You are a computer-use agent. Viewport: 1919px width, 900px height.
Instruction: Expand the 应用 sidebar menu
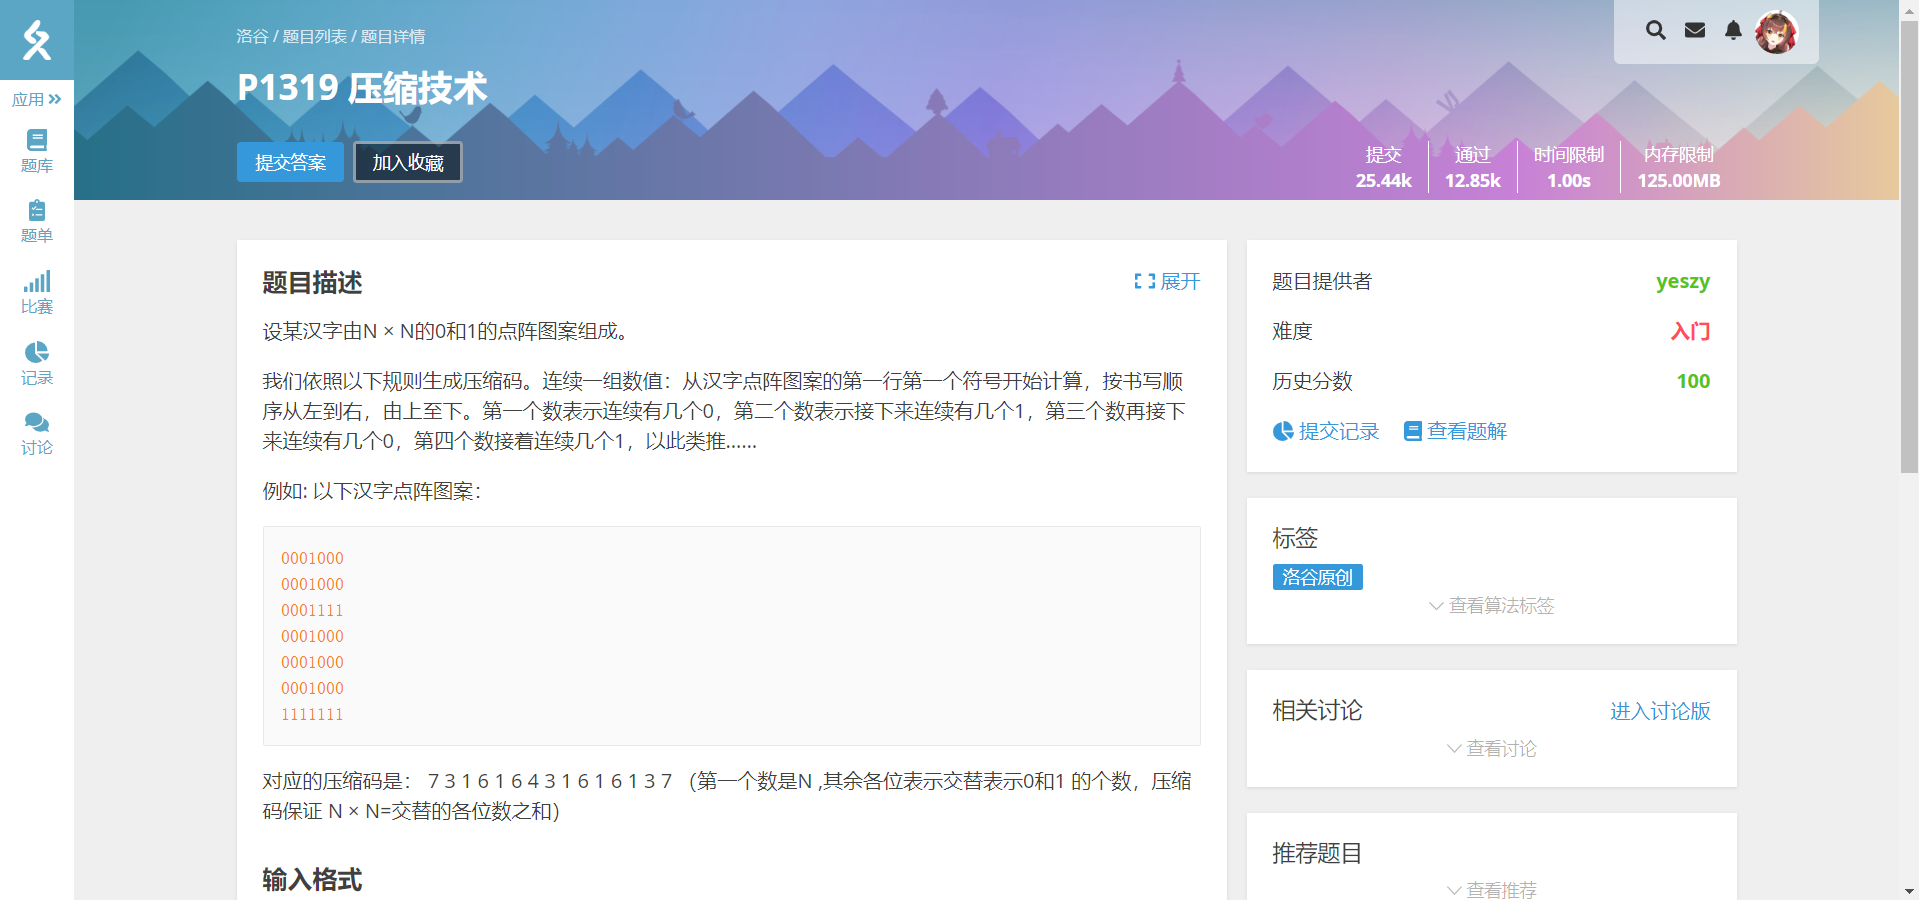(x=37, y=99)
